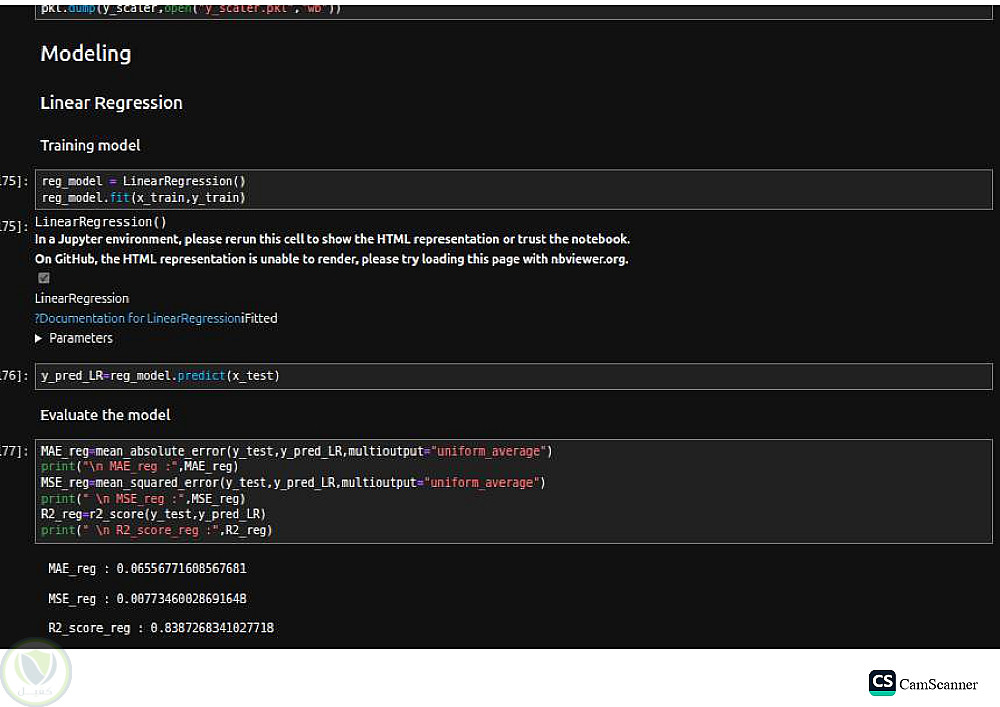Click the Training model heading

click(90, 145)
